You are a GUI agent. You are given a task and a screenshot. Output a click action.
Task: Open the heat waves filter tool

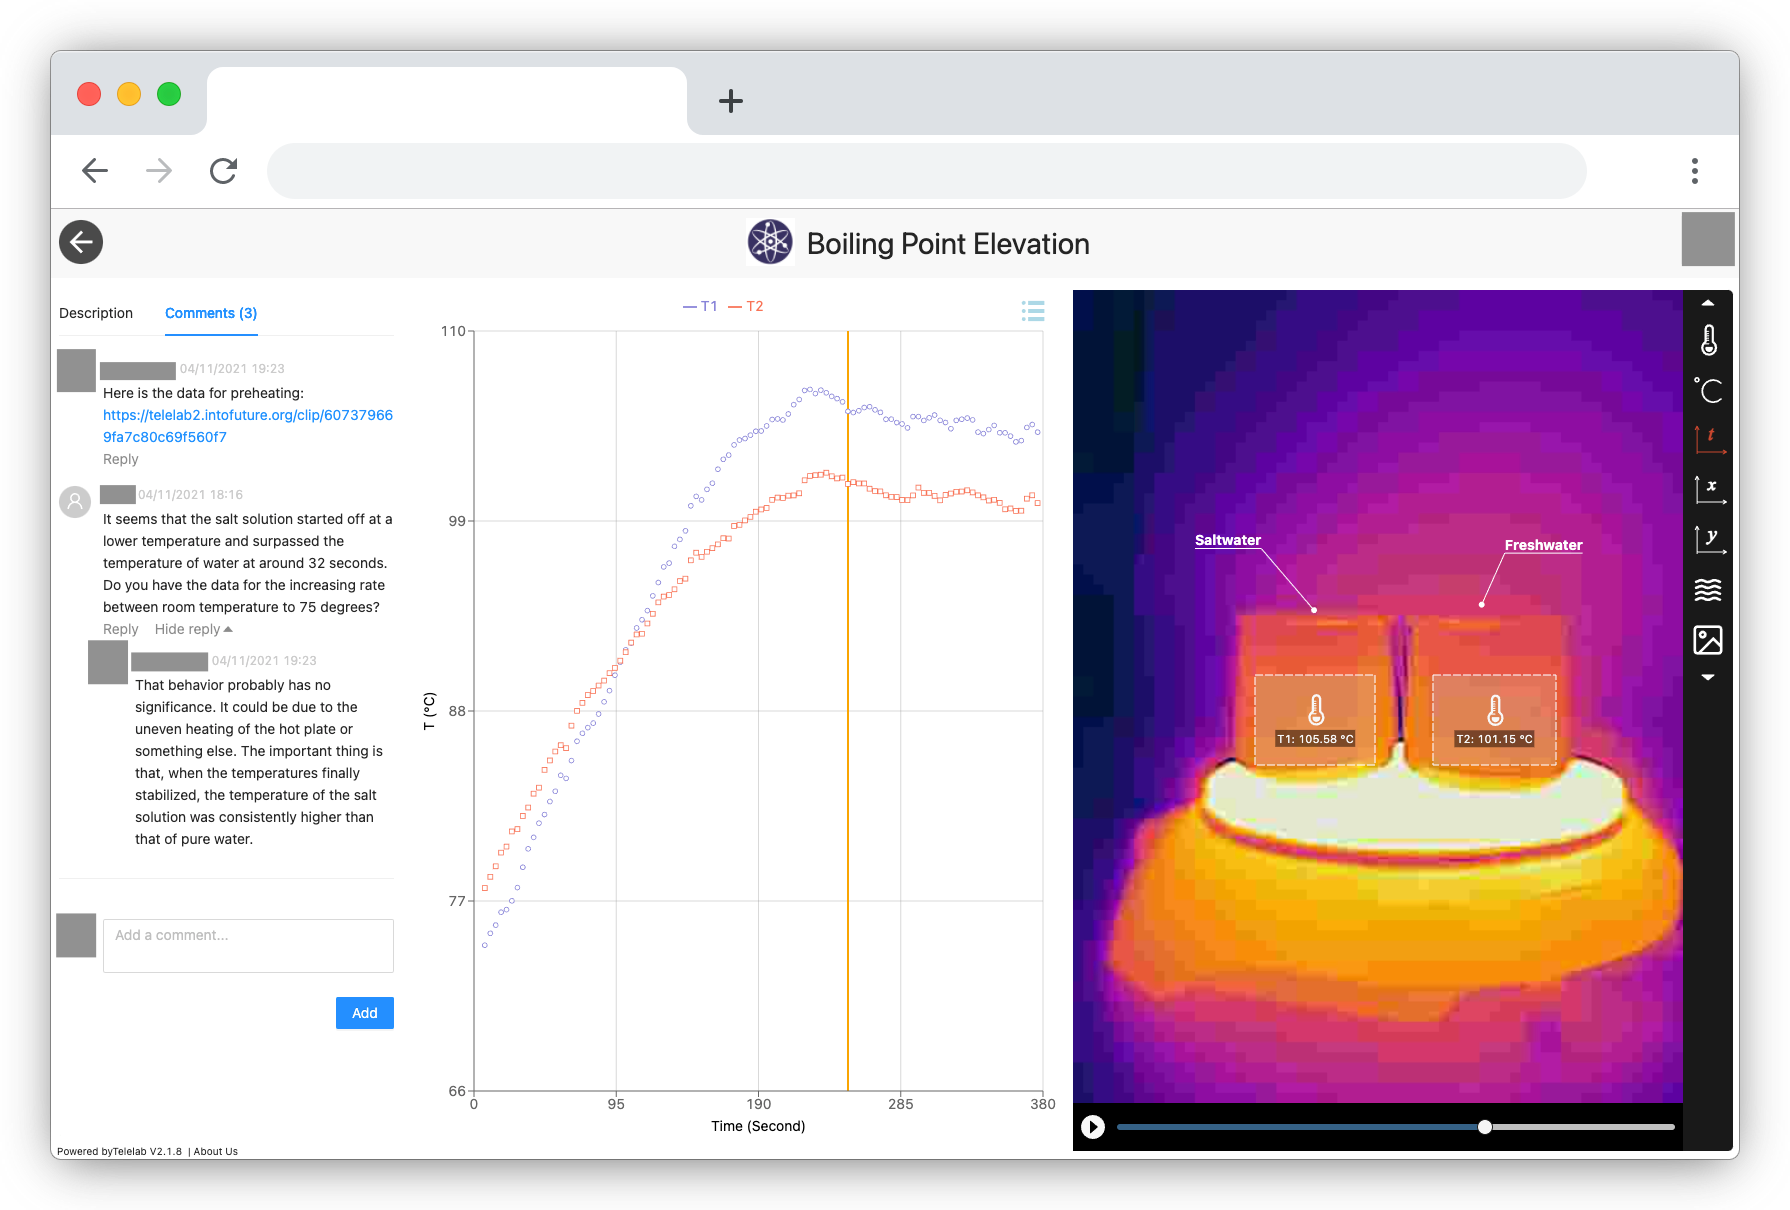click(x=1708, y=590)
